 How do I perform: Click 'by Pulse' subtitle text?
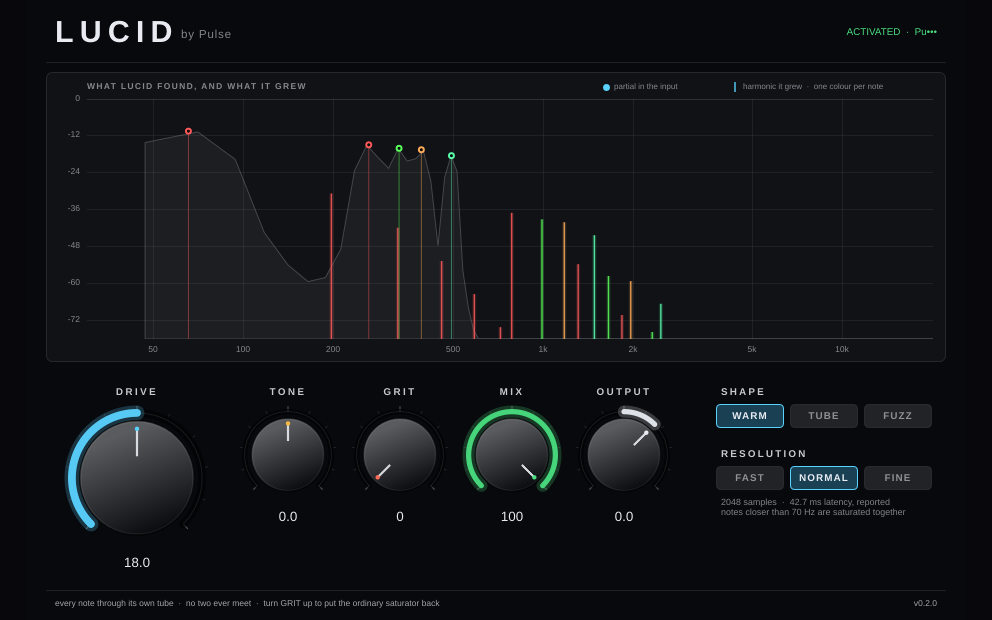(206, 34)
